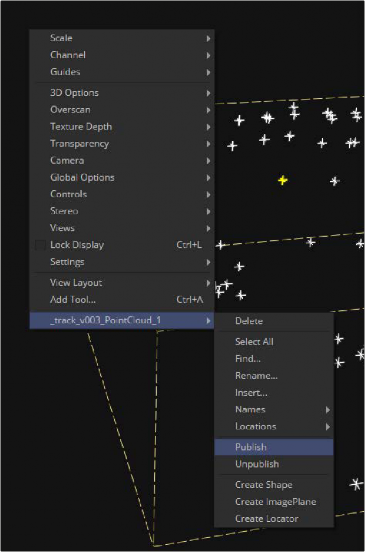The width and height of the screenshot is (365, 552).
Task: Expand the Names submenu arrow
Action: 328,410
